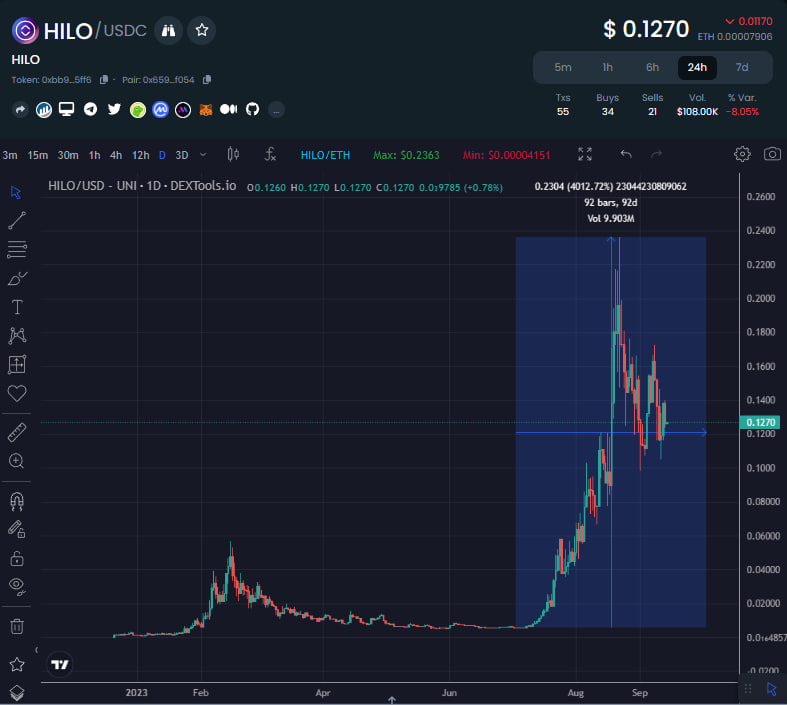Viewport: 787px width, 705px height.
Task: Set chart interval to 4h
Action: [x=116, y=155]
